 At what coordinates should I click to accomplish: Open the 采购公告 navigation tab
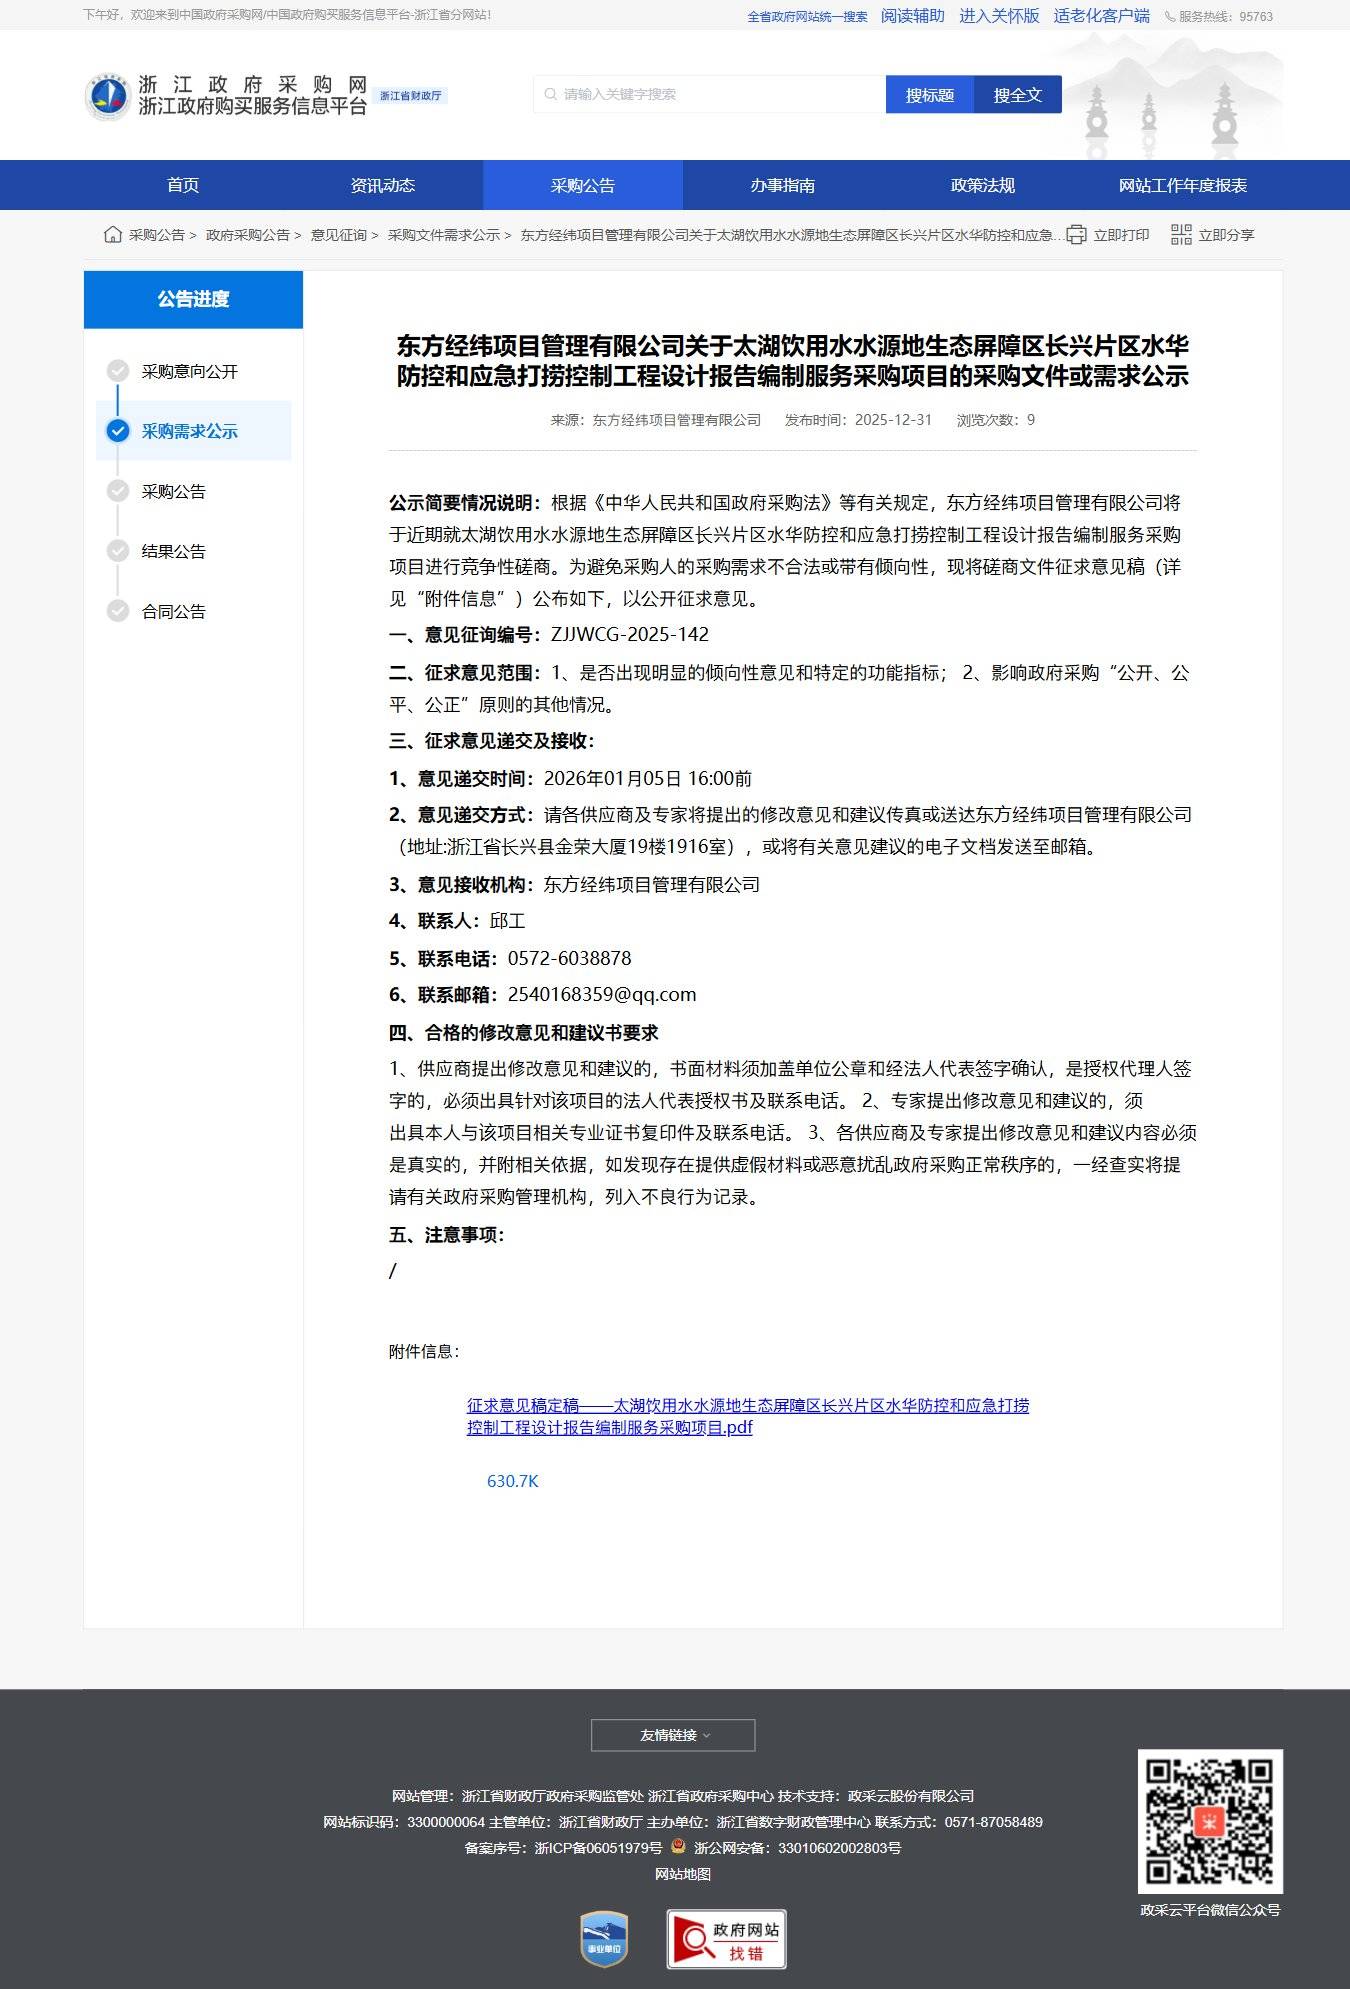point(582,185)
